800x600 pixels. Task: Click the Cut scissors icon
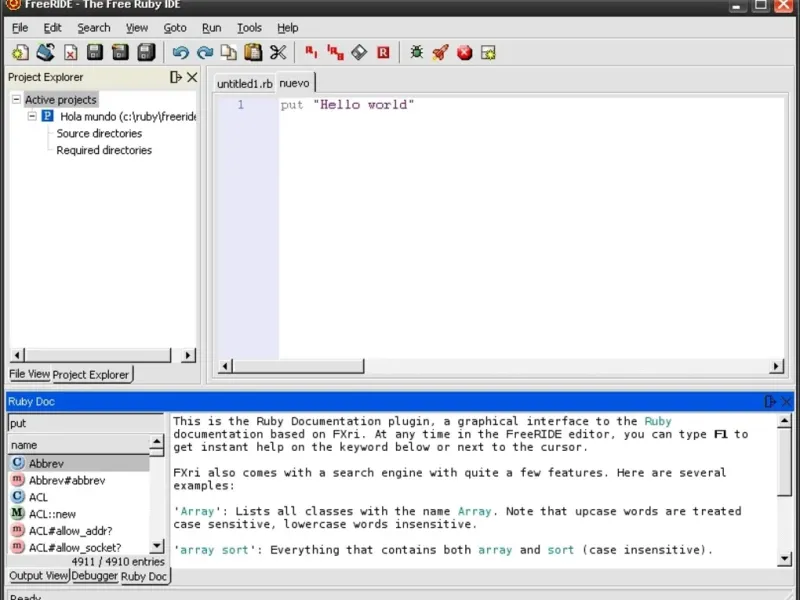tap(278, 53)
